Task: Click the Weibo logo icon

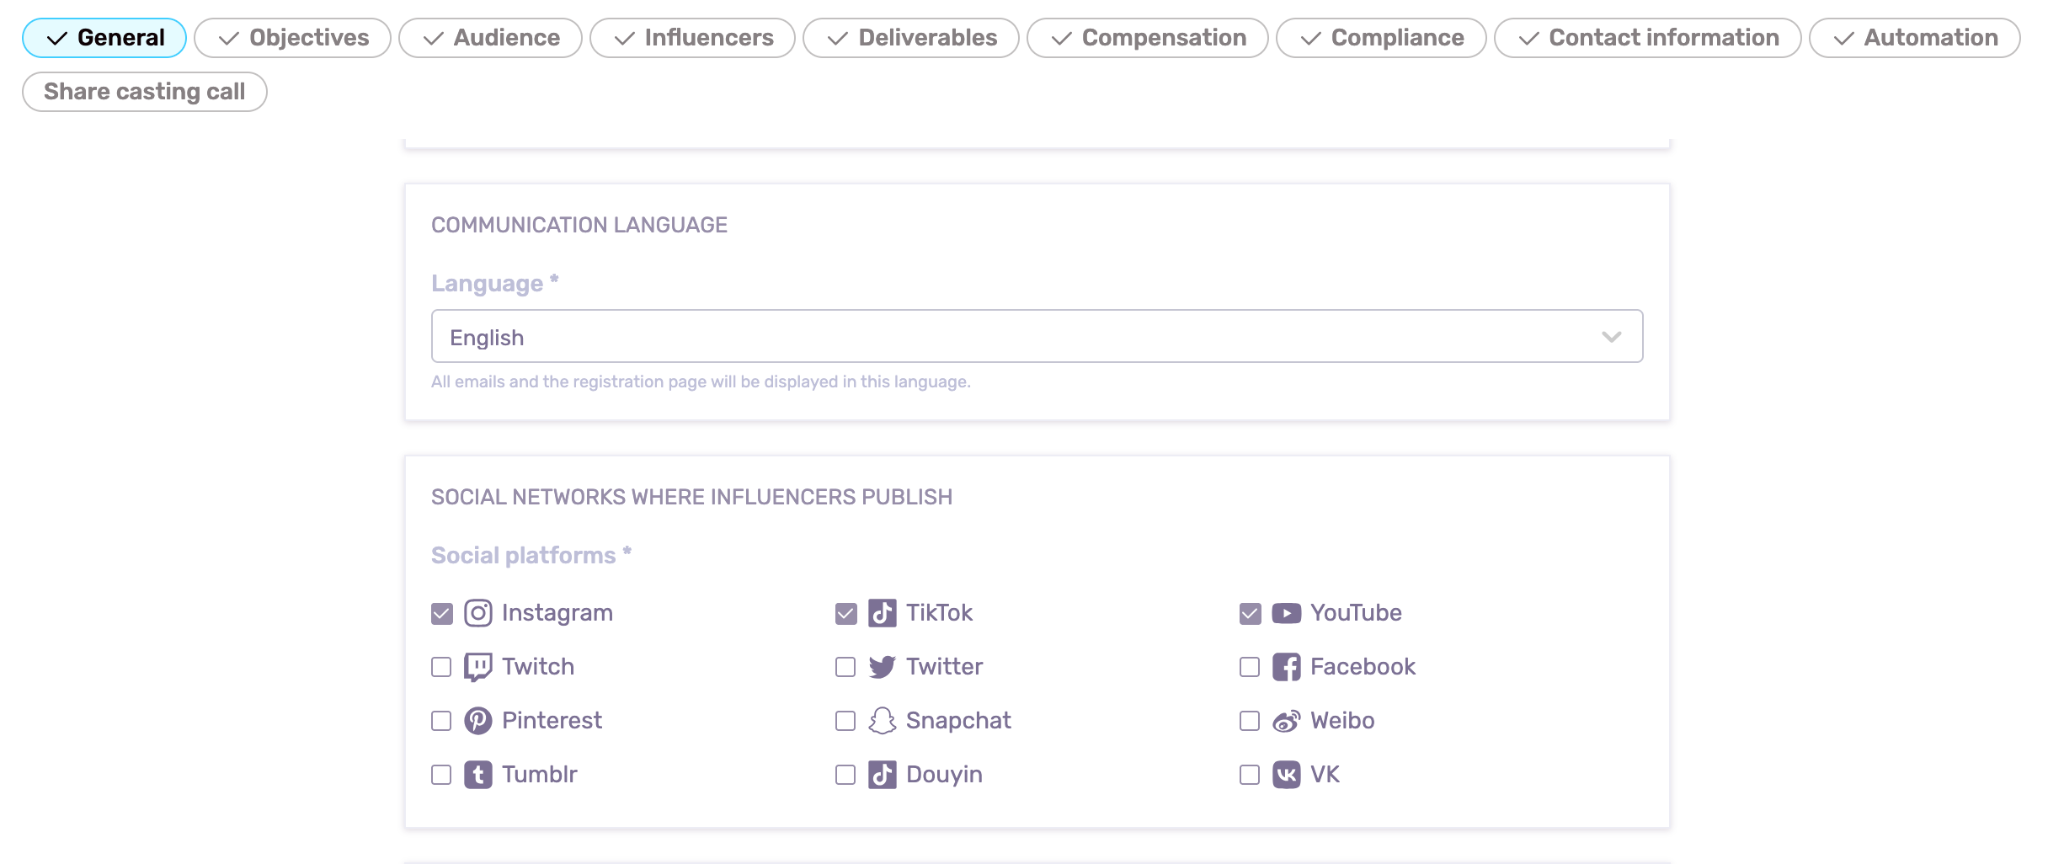Action: (x=1286, y=721)
